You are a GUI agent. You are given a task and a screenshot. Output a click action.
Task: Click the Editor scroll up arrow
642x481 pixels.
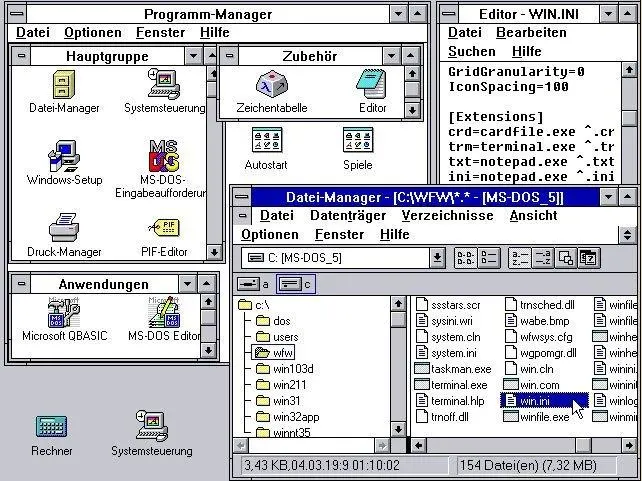point(629,70)
